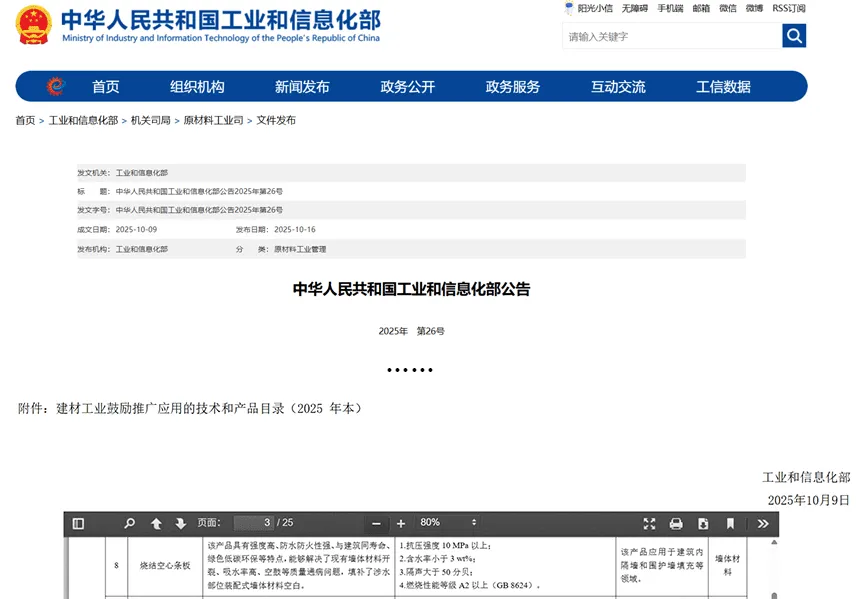Zoom in with the plus button
The height and width of the screenshot is (599, 865).
click(x=401, y=523)
